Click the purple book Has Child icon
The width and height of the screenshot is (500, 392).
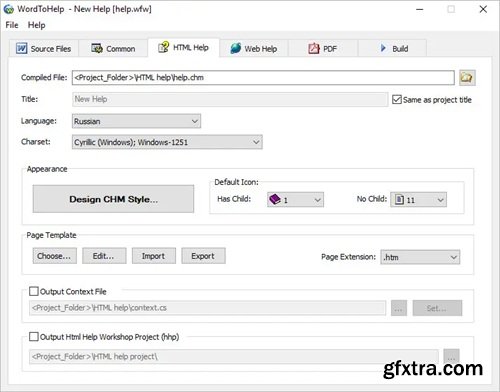click(275, 199)
